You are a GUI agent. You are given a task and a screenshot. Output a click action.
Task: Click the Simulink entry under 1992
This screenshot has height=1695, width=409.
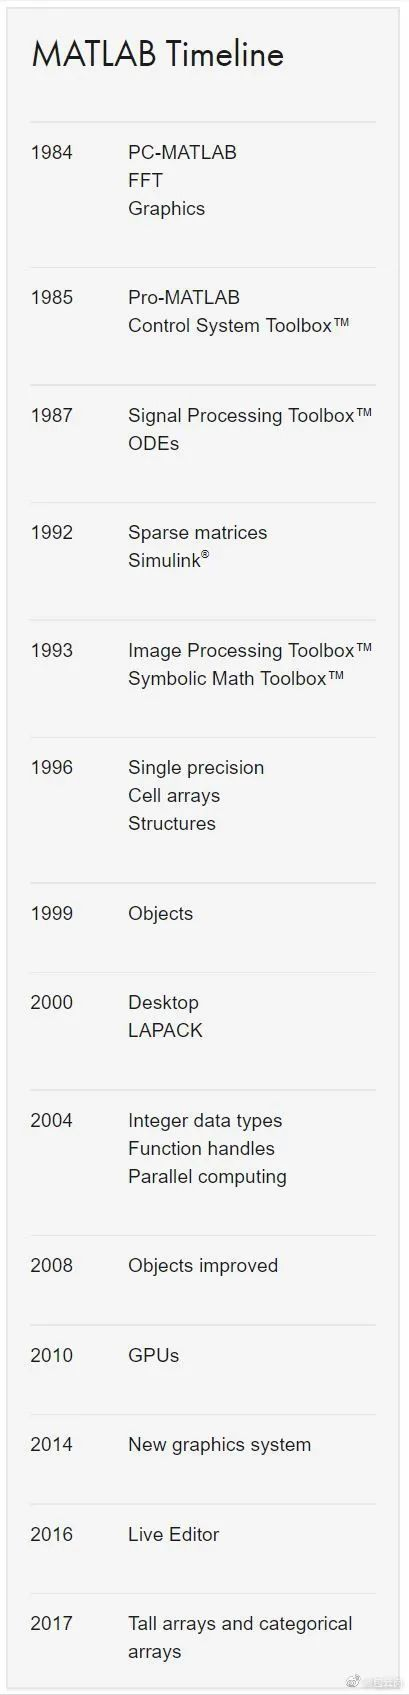pyautogui.click(x=168, y=560)
